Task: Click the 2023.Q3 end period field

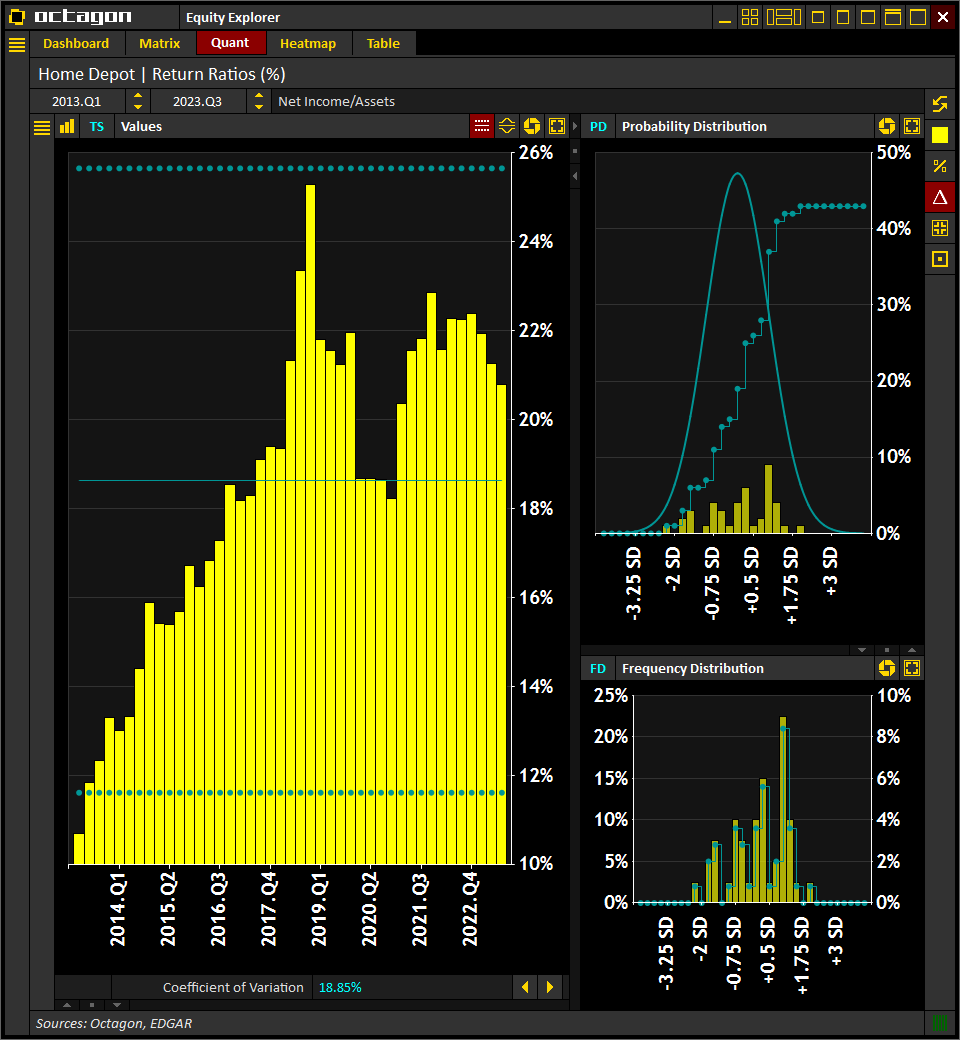Action: point(198,101)
